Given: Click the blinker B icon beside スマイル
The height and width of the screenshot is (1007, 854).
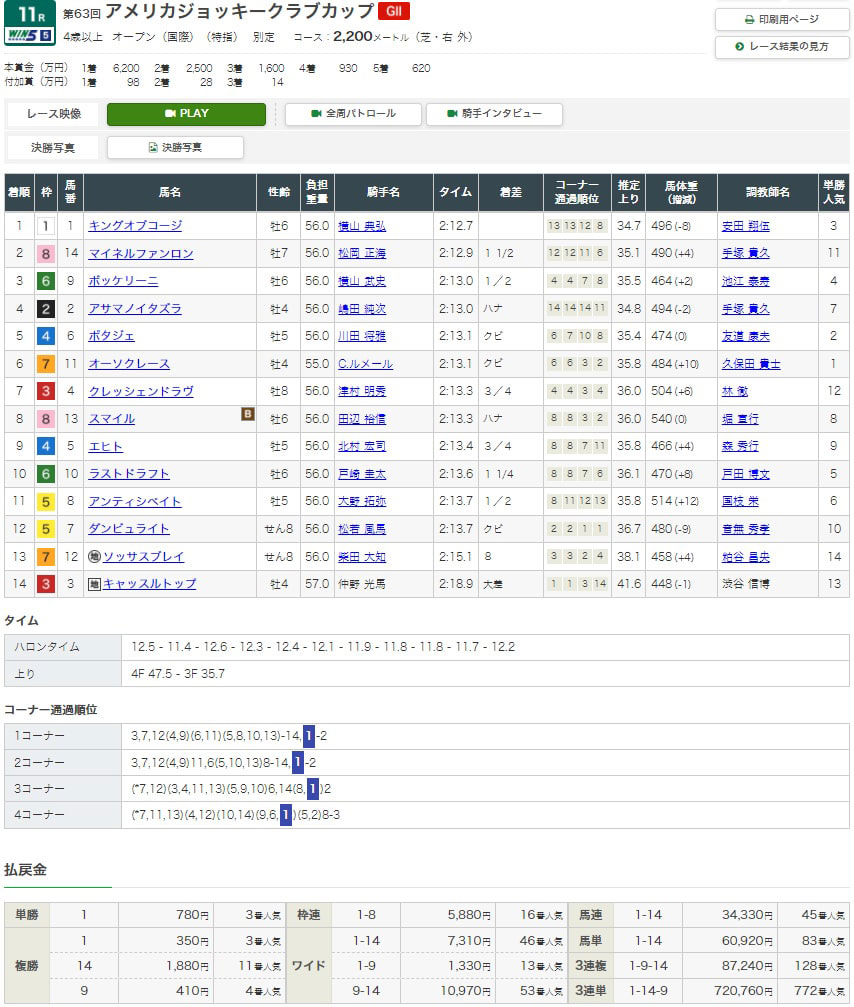Looking at the screenshot, I should (247, 413).
